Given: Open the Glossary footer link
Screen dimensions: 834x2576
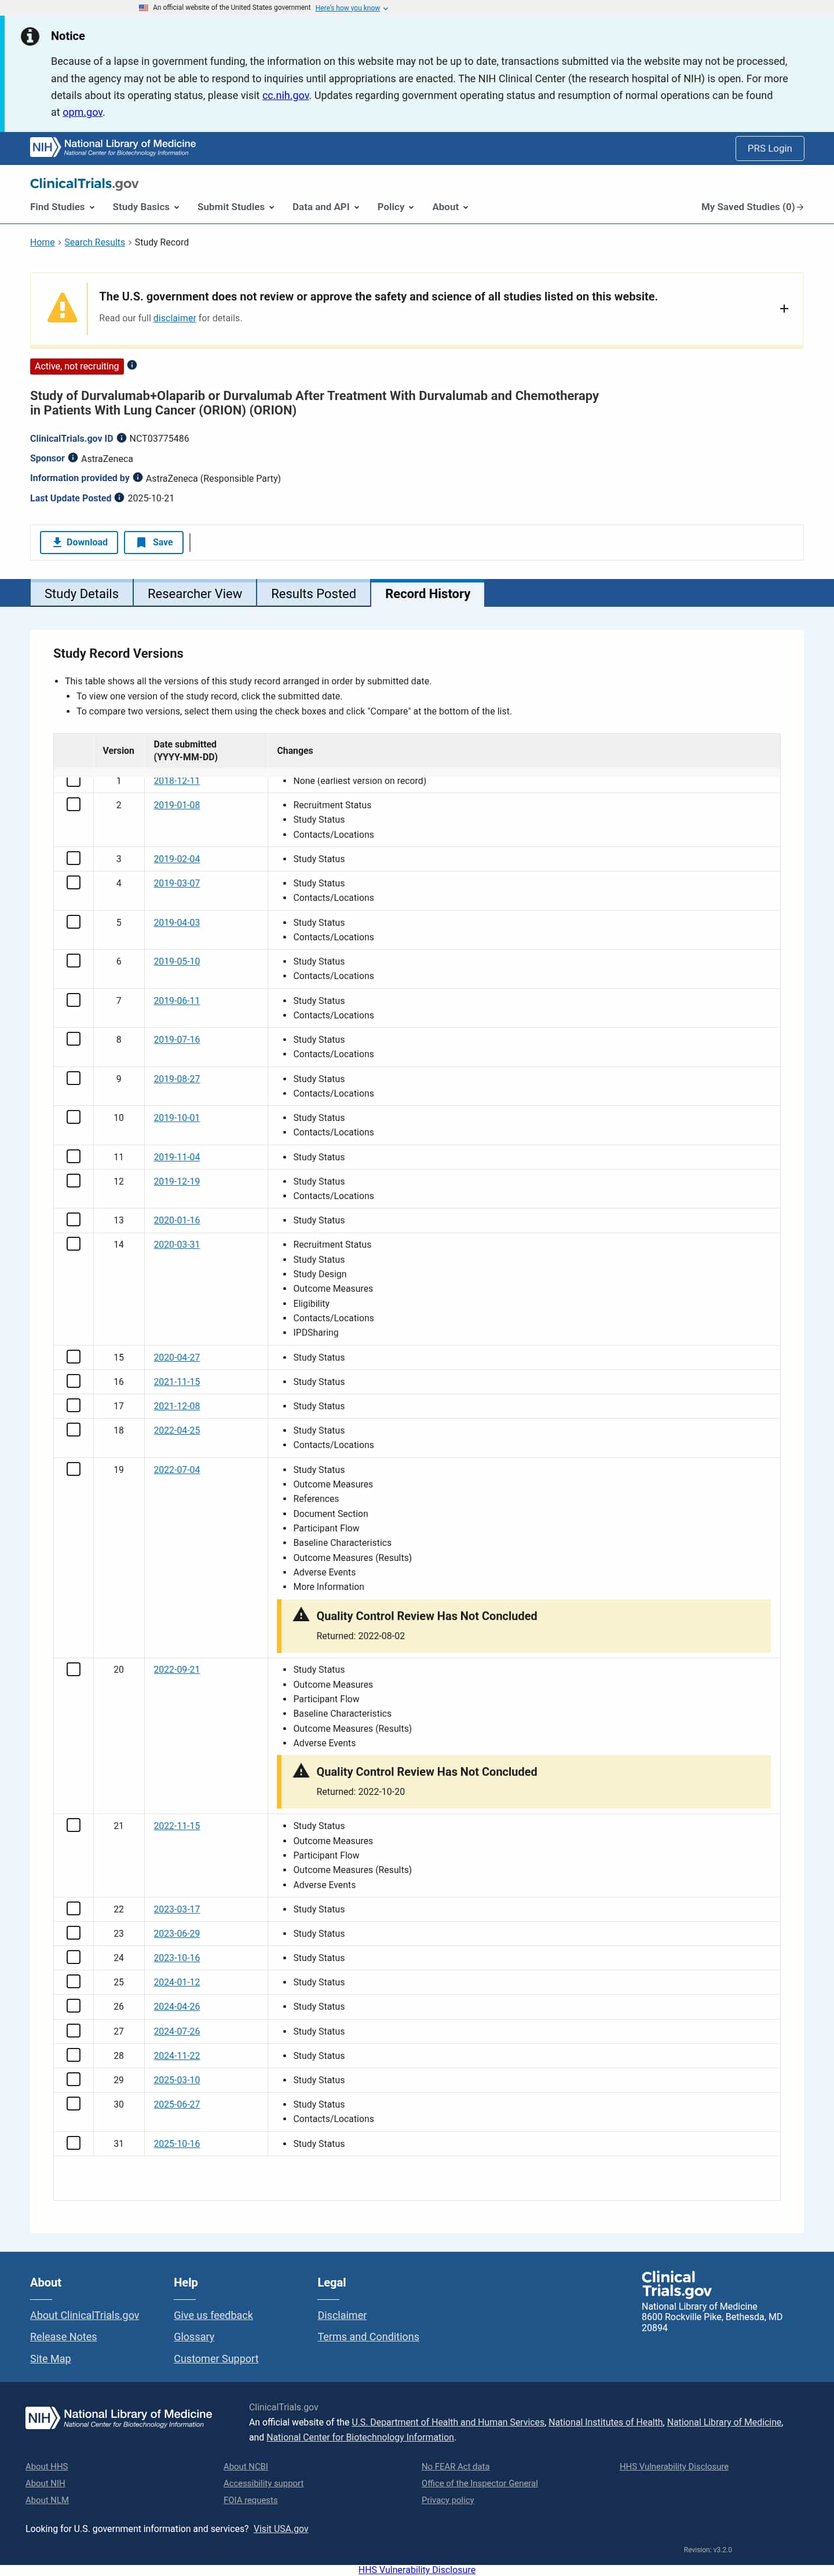Looking at the screenshot, I should click(194, 2336).
